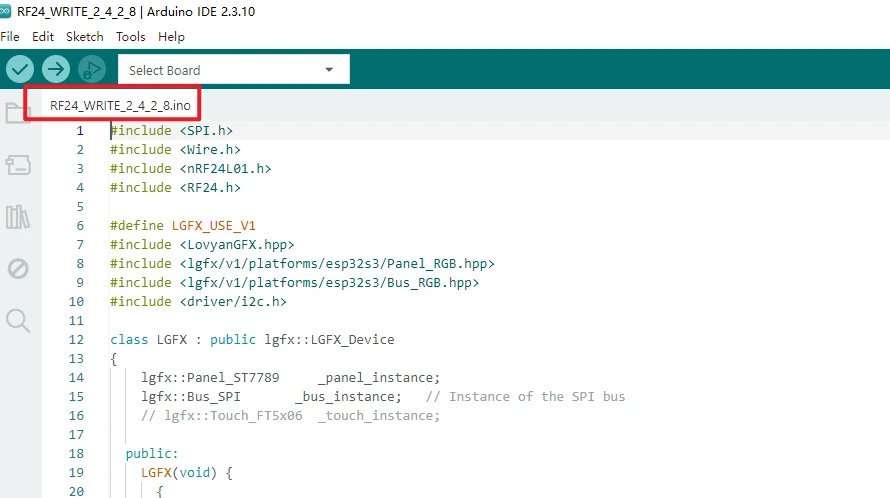Click the '#include <driver/i2c.h>' line
Screen dimensions: 890x498
pos(198,302)
